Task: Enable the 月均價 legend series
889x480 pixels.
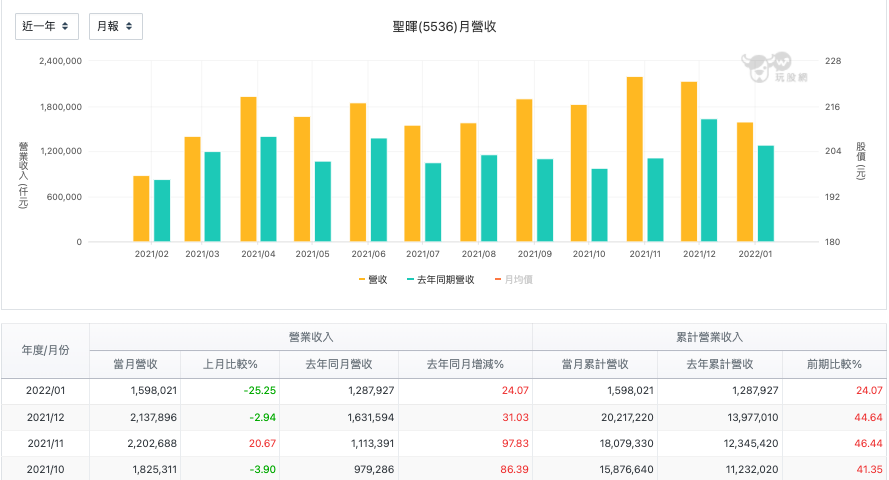Action: [513, 279]
